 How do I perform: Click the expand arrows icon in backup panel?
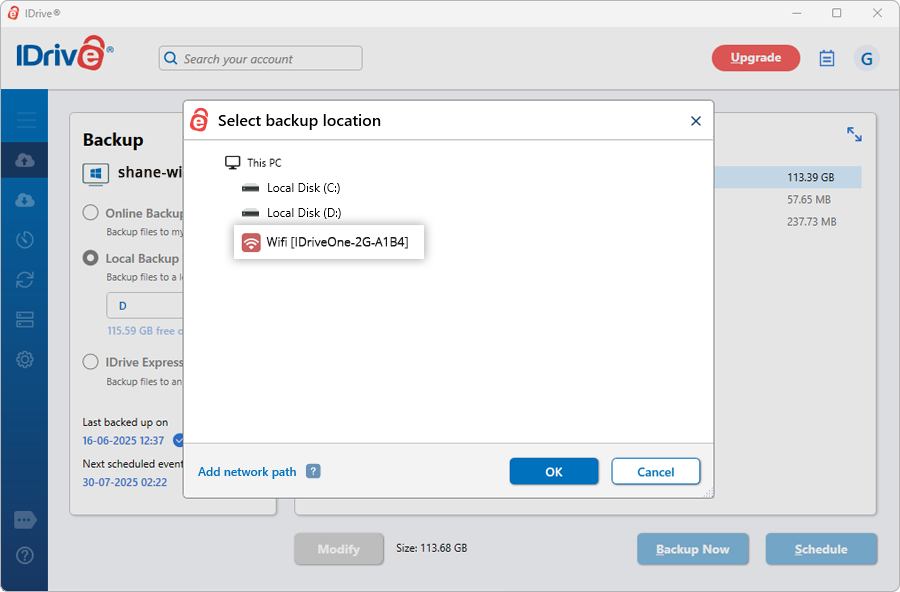[854, 134]
